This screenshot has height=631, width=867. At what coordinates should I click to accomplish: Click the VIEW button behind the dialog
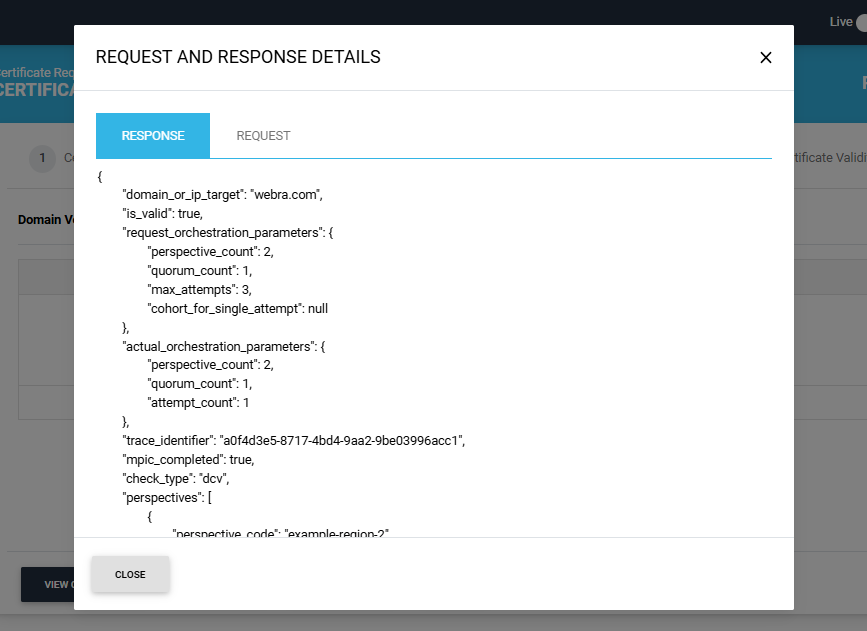[48, 585]
